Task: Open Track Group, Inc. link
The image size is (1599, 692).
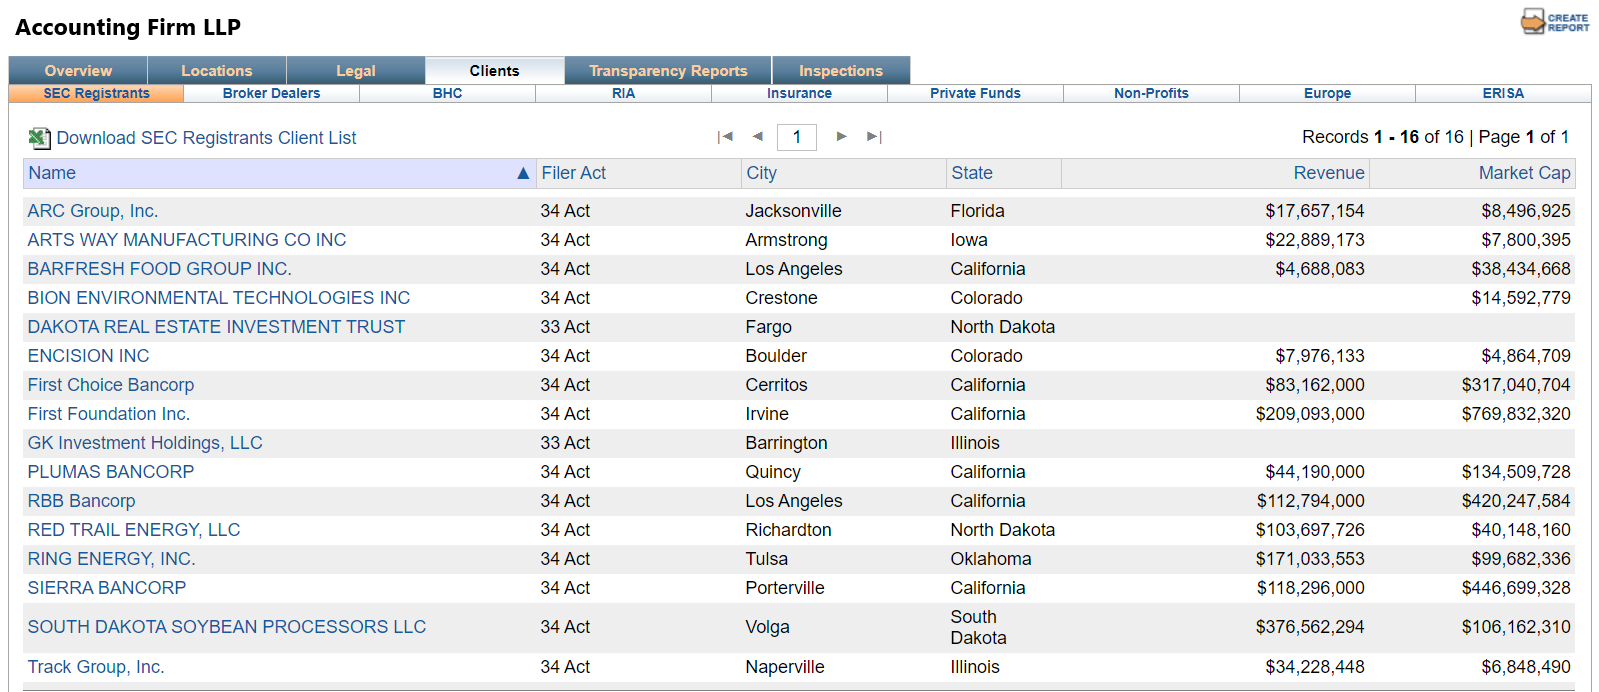Action: coord(96,667)
